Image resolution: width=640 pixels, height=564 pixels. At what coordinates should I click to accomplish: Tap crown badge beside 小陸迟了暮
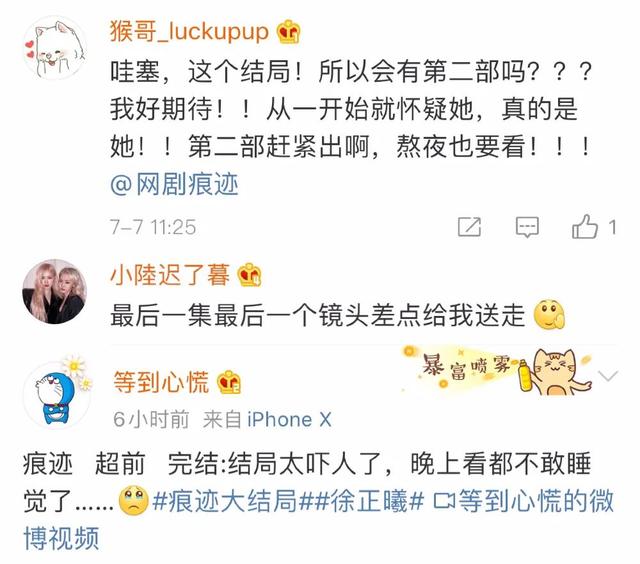point(249,274)
